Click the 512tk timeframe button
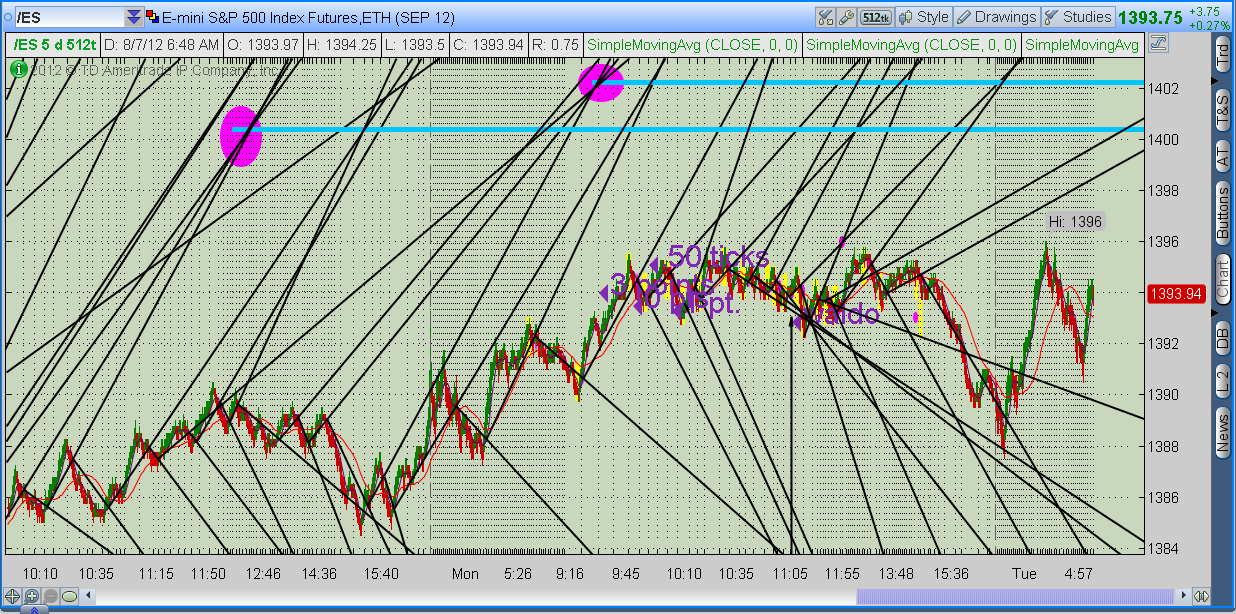Image resolution: width=1236 pixels, height=614 pixels. [875, 17]
